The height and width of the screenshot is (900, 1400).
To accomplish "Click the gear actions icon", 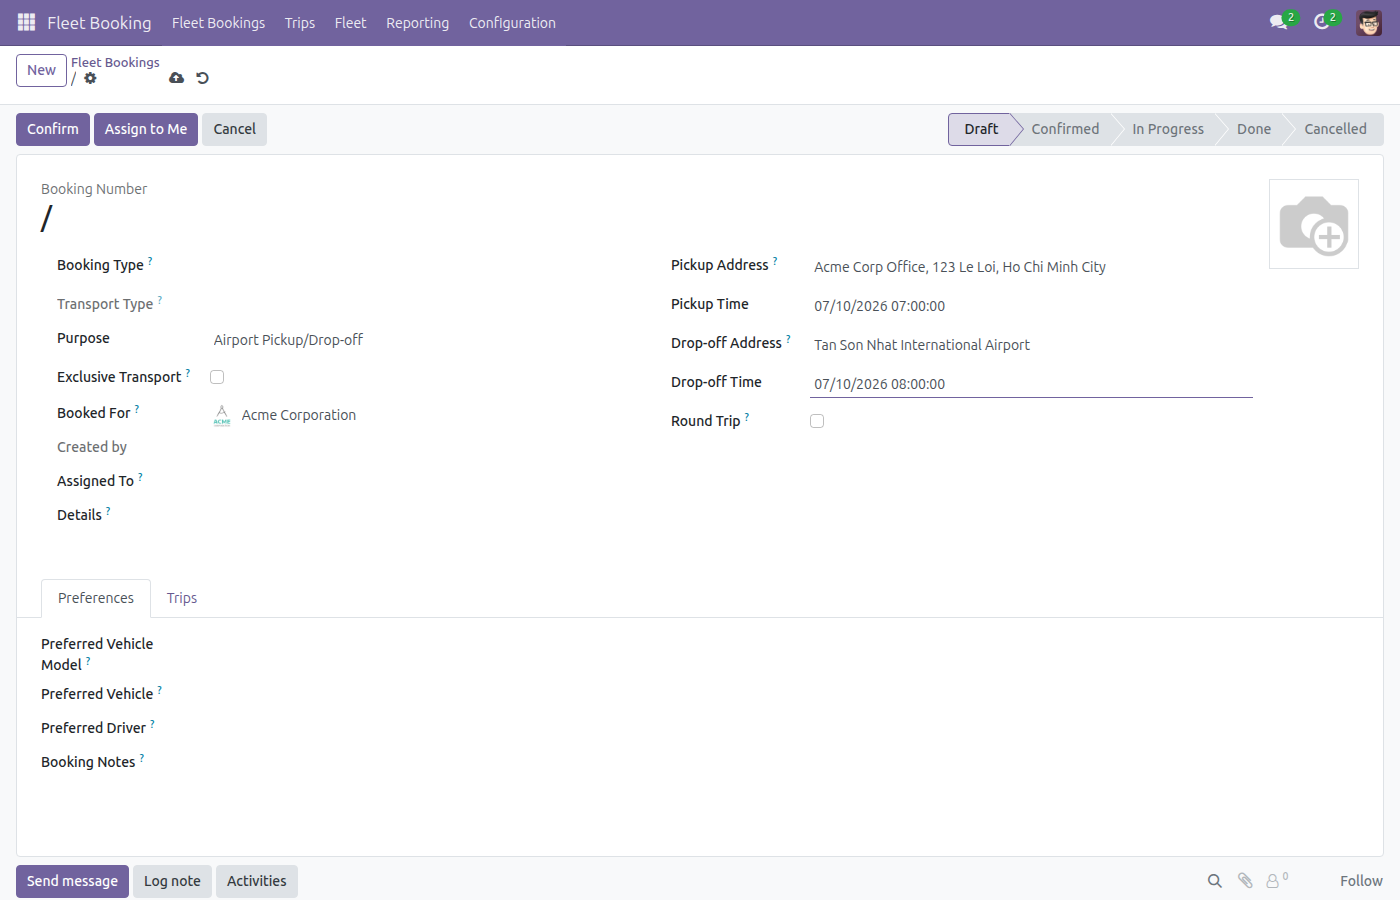I will [x=90, y=78].
